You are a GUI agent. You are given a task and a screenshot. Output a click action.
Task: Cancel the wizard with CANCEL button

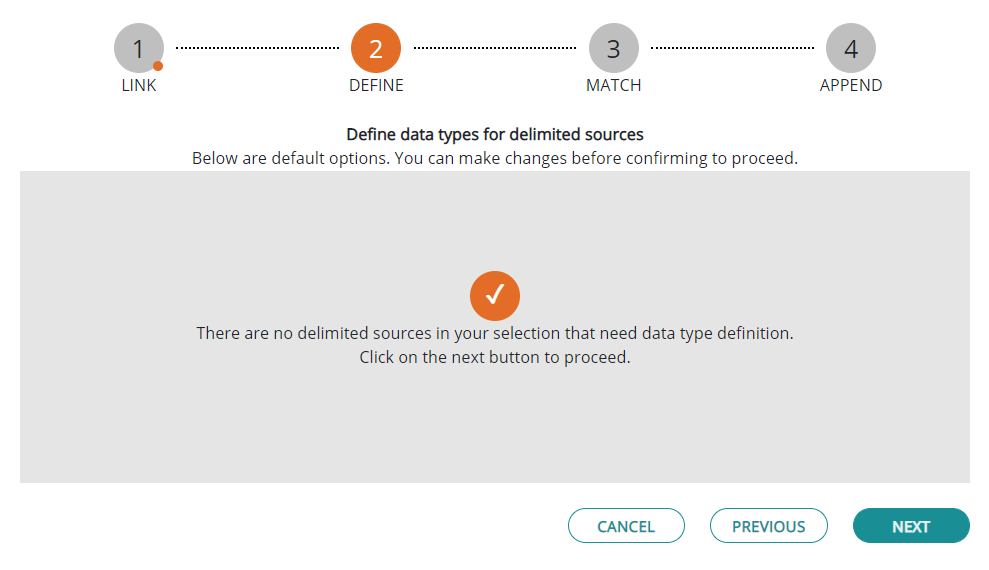(x=626, y=525)
